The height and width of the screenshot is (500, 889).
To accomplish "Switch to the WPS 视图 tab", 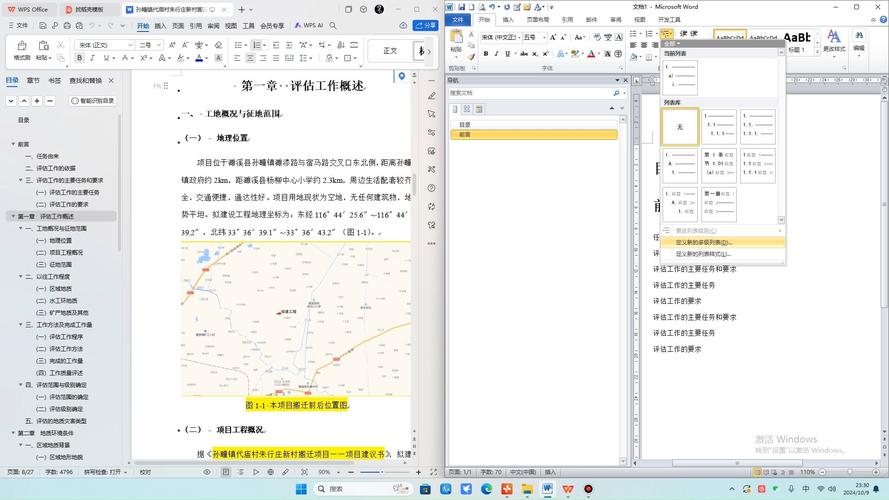I will pos(231,26).
